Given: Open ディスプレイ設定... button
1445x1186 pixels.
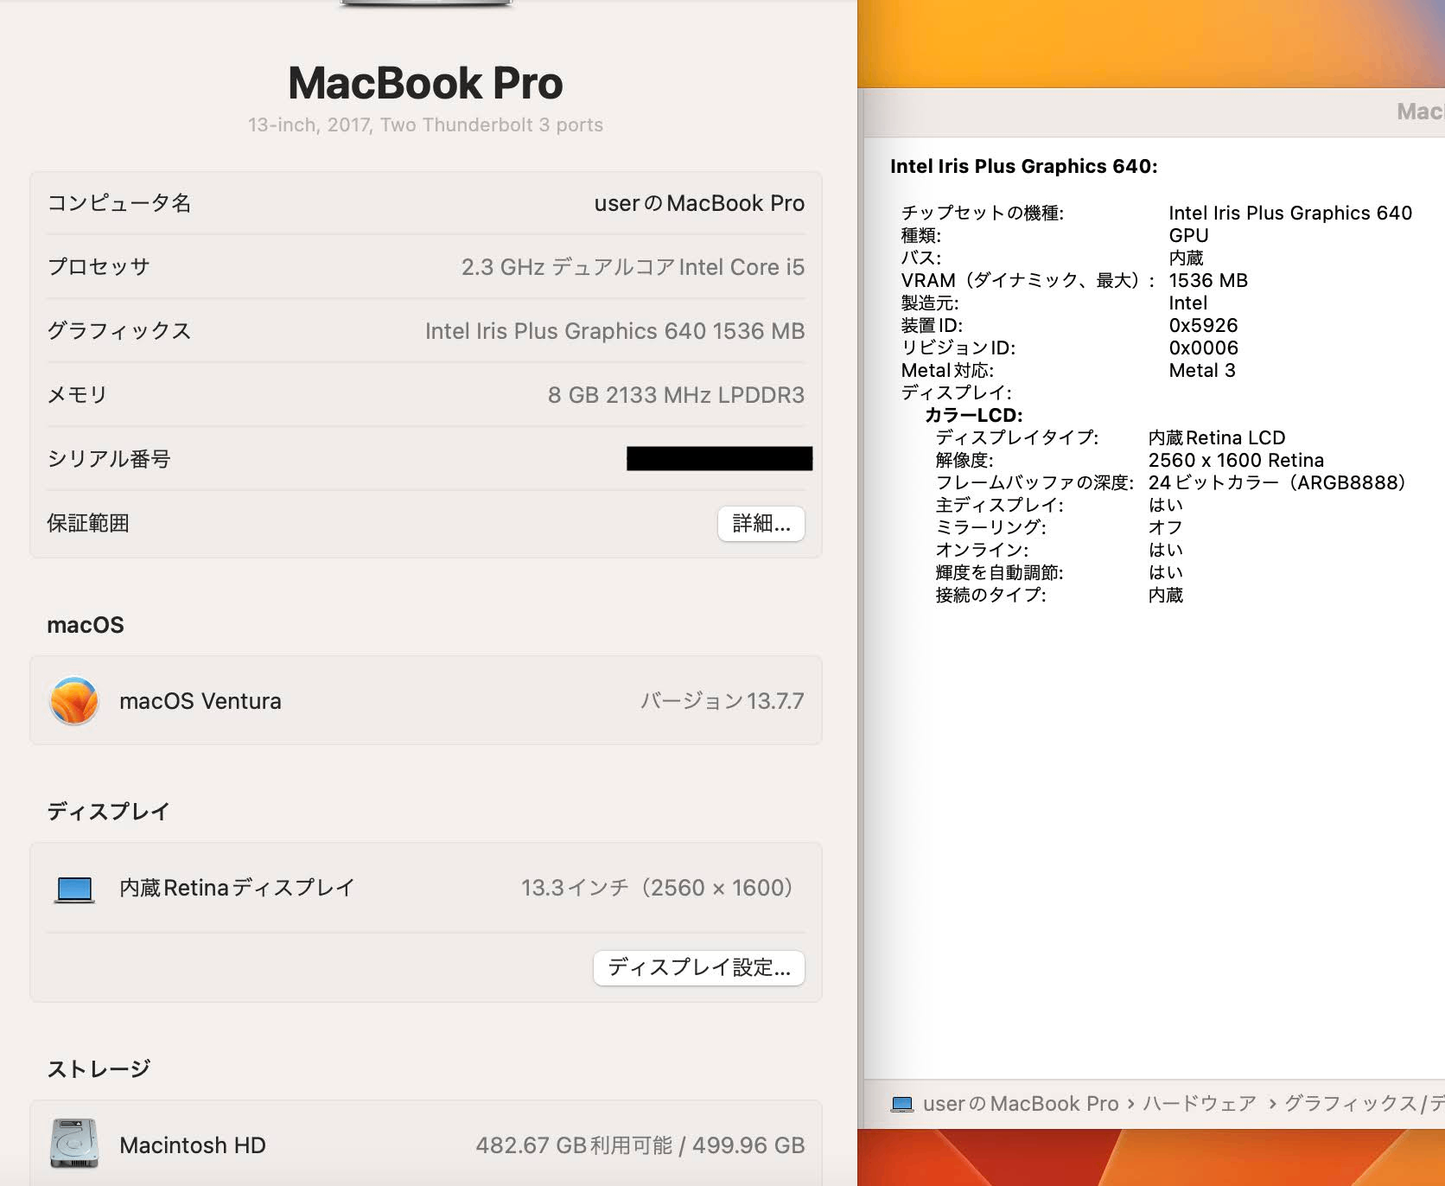Looking at the screenshot, I should (x=698, y=967).
